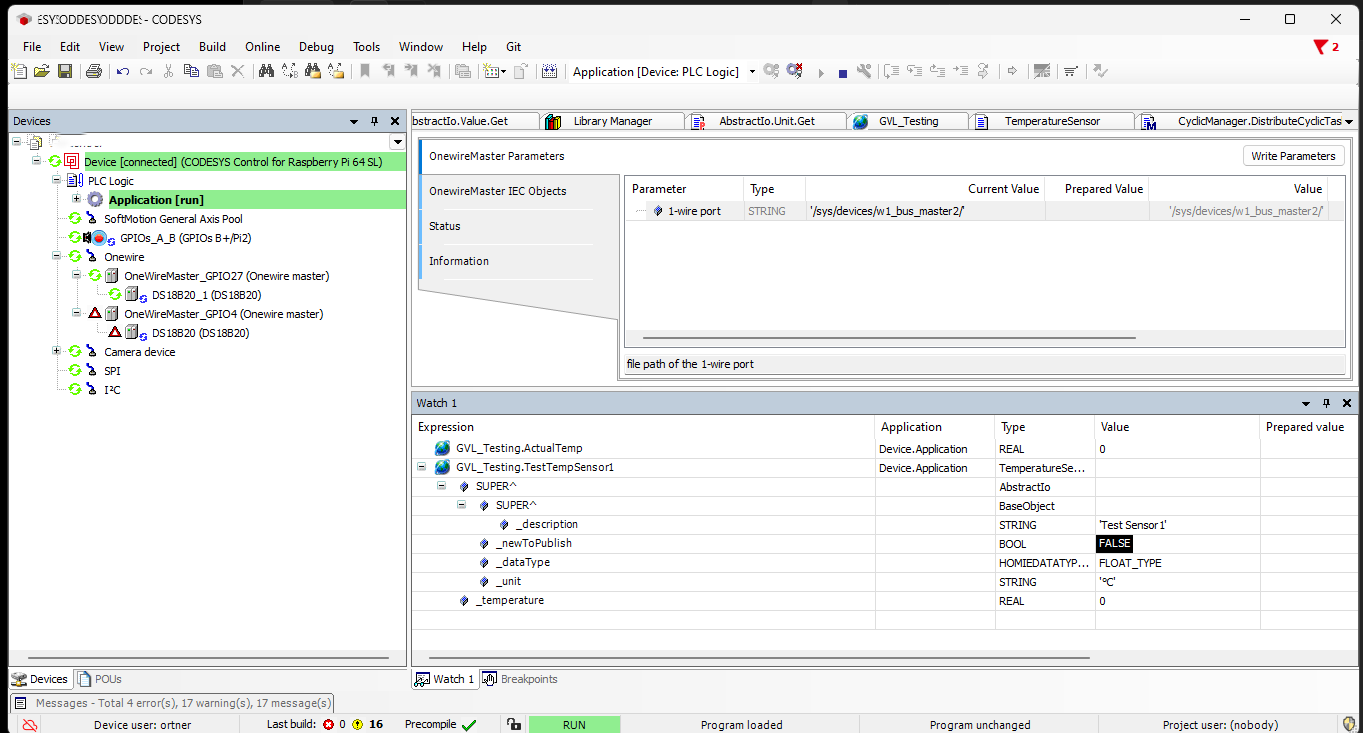Open the Debug menu
Screen dimensions: 1363x733
tap(316, 47)
